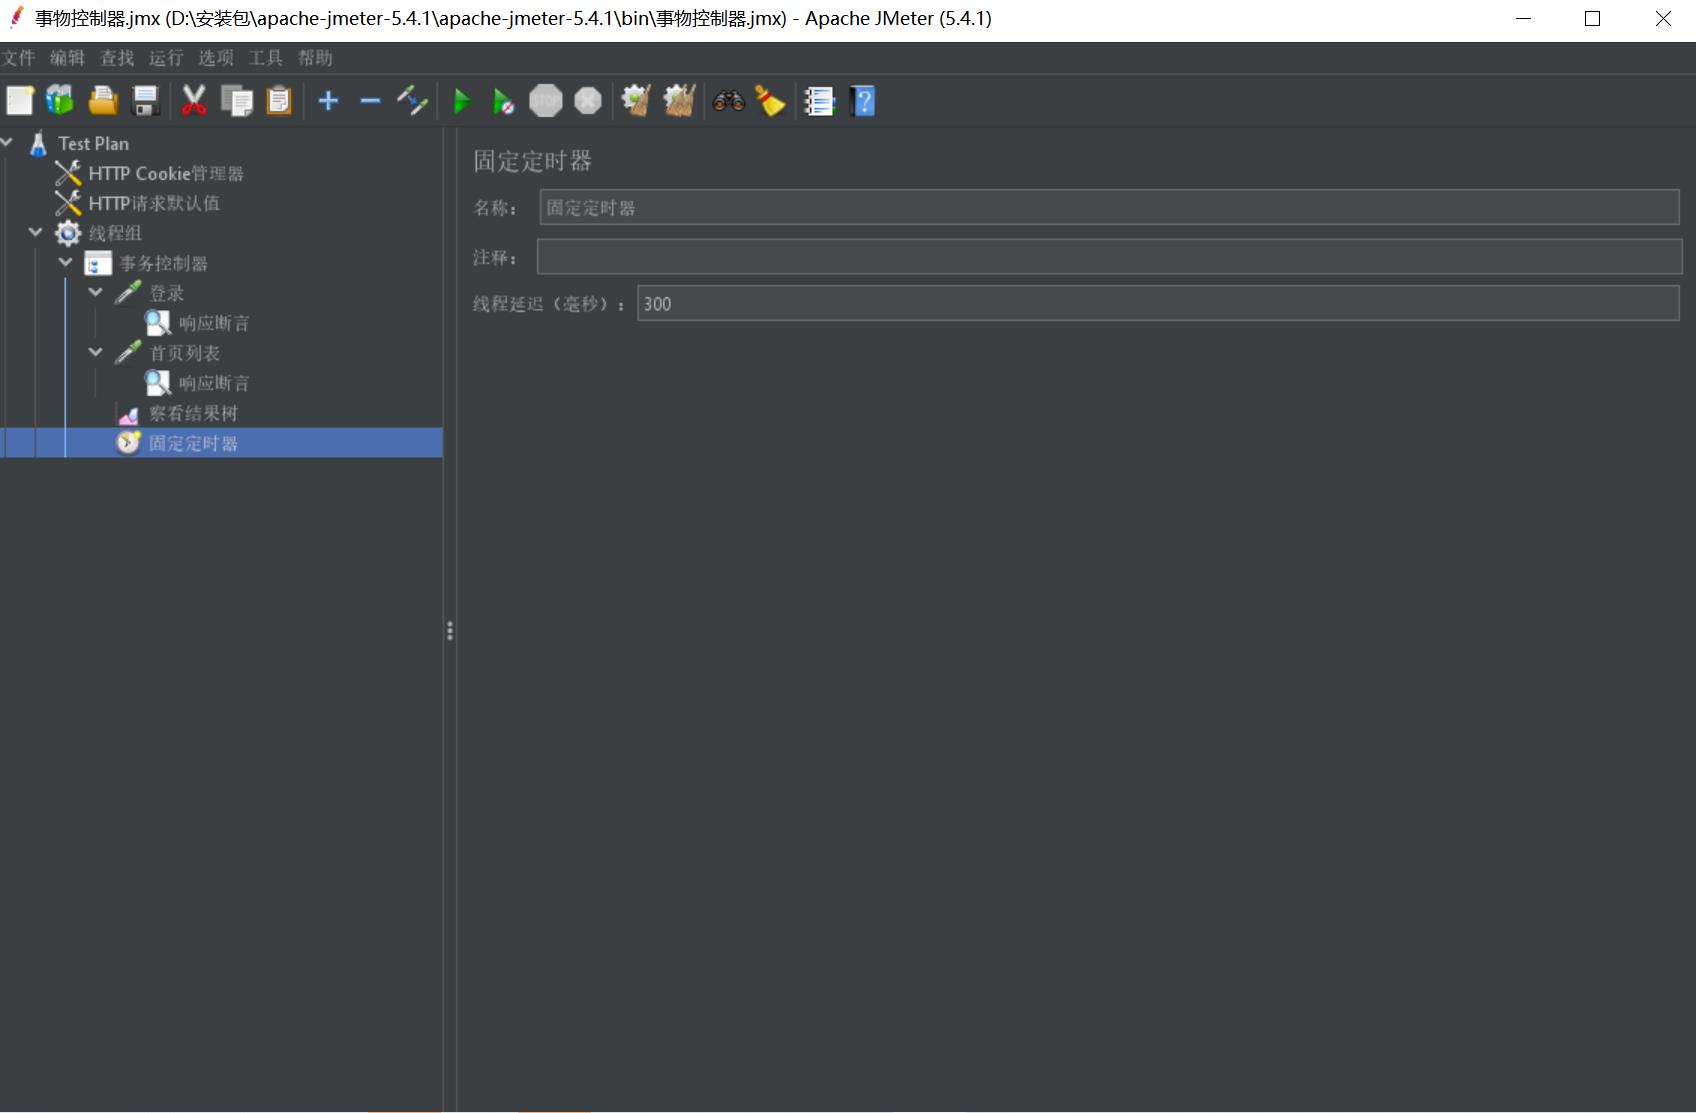Image resolution: width=1696 pixels, height=1113 pixels.
Task: Click the 名称 name input field
Action: (1109, 208)
